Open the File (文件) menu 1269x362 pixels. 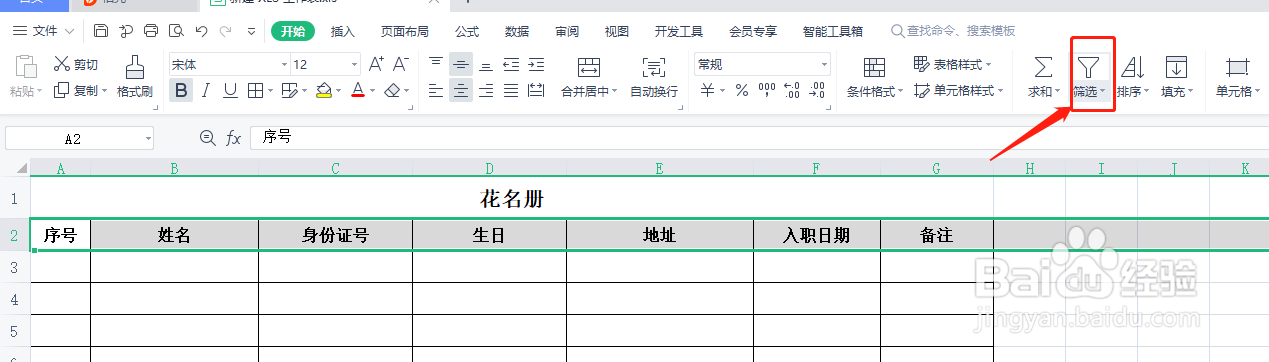click(x=44, y=31)
